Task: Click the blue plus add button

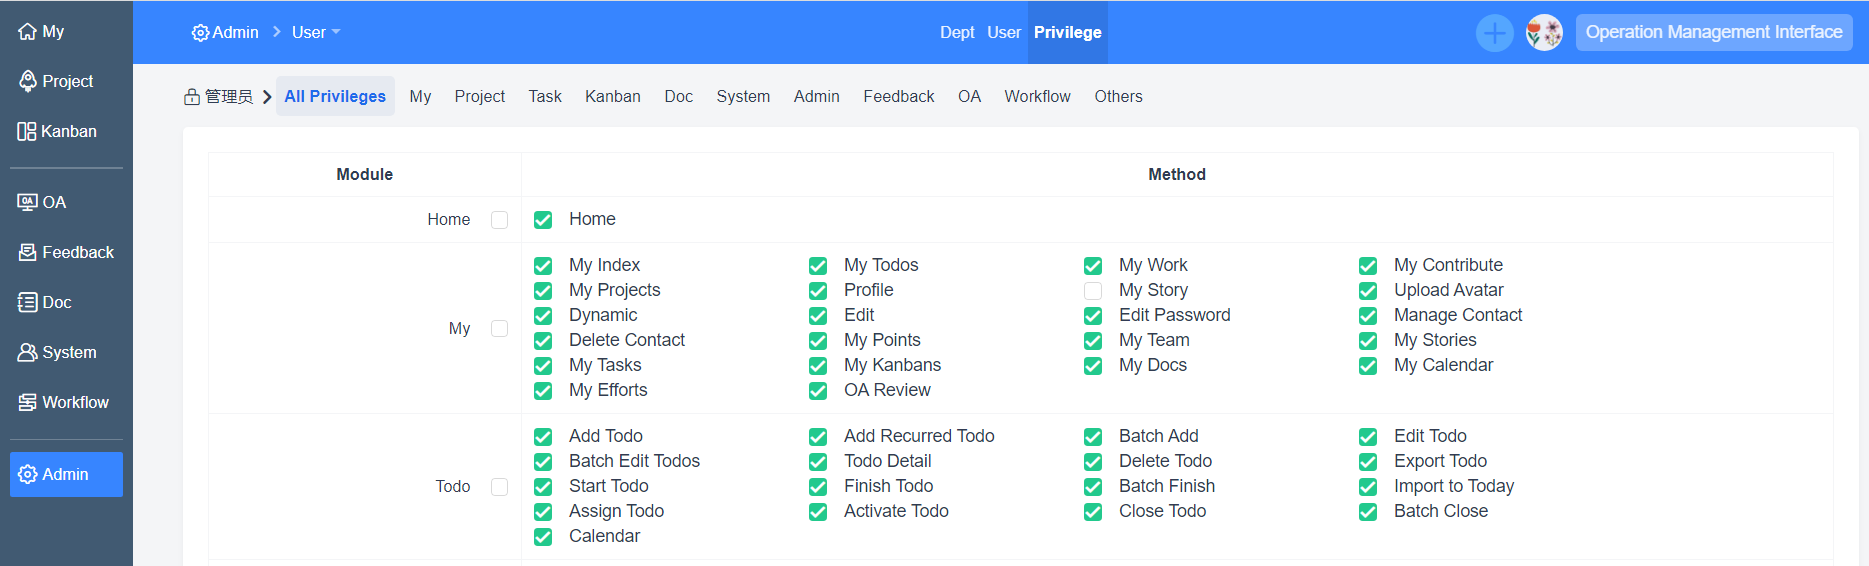Action: (1494, 33)
